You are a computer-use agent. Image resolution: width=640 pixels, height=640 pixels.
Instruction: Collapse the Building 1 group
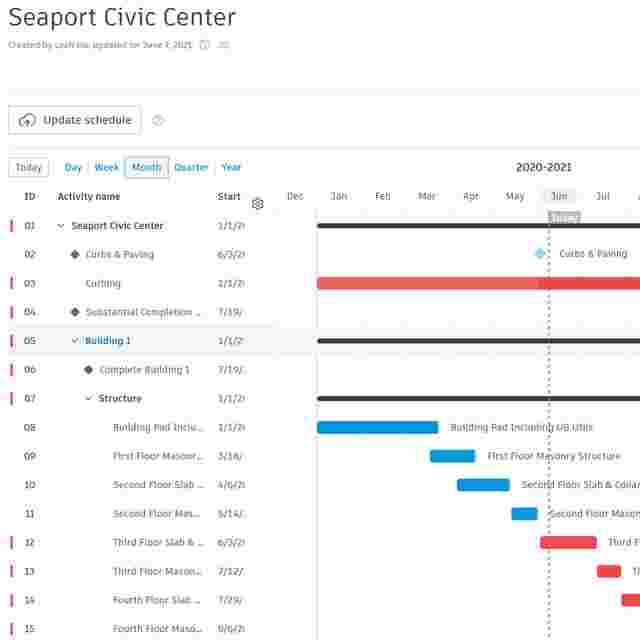tap(75, 341)
